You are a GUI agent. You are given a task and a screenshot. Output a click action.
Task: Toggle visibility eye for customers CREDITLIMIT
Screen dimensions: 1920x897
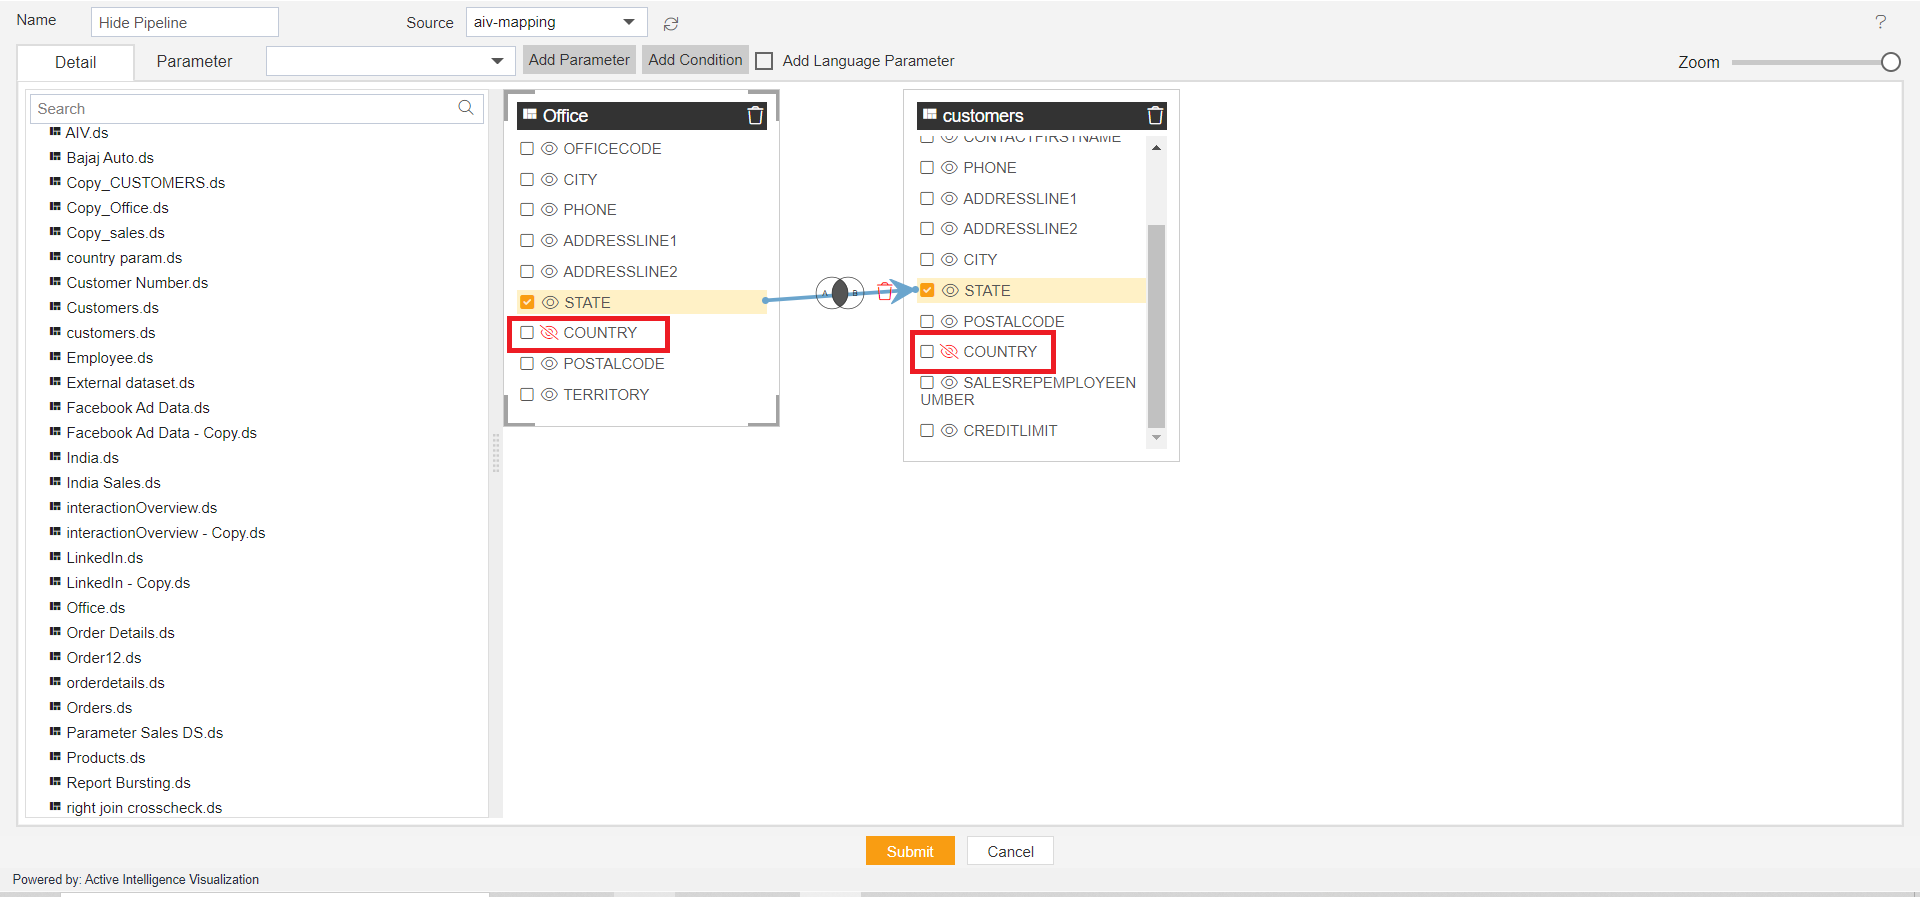(x=949, y=431)
